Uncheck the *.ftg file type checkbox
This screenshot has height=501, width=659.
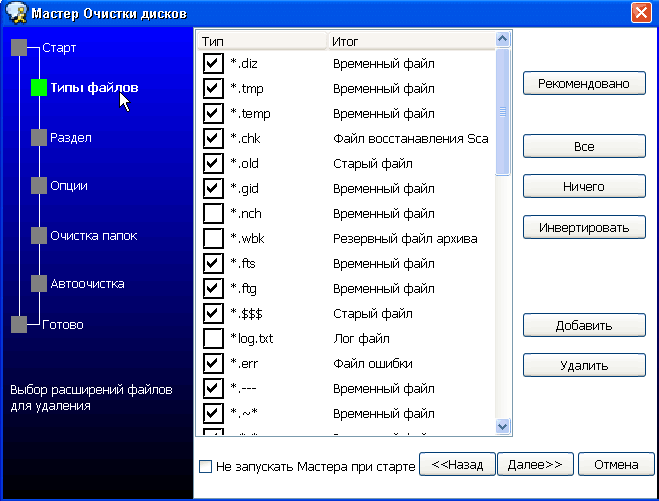pos(213,288)
